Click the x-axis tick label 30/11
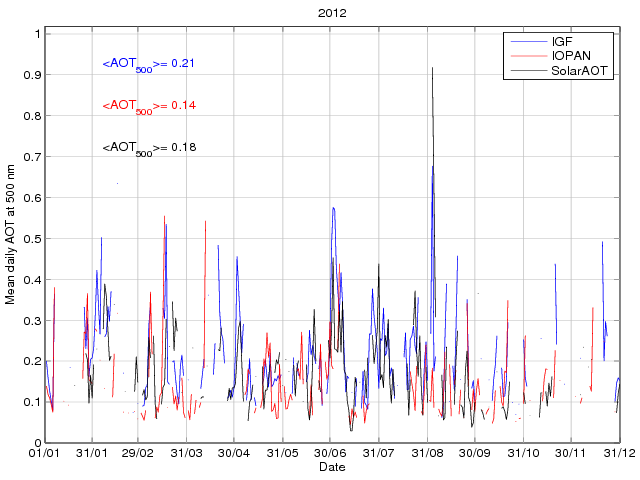The image size is (640, 480). point(571,453)
